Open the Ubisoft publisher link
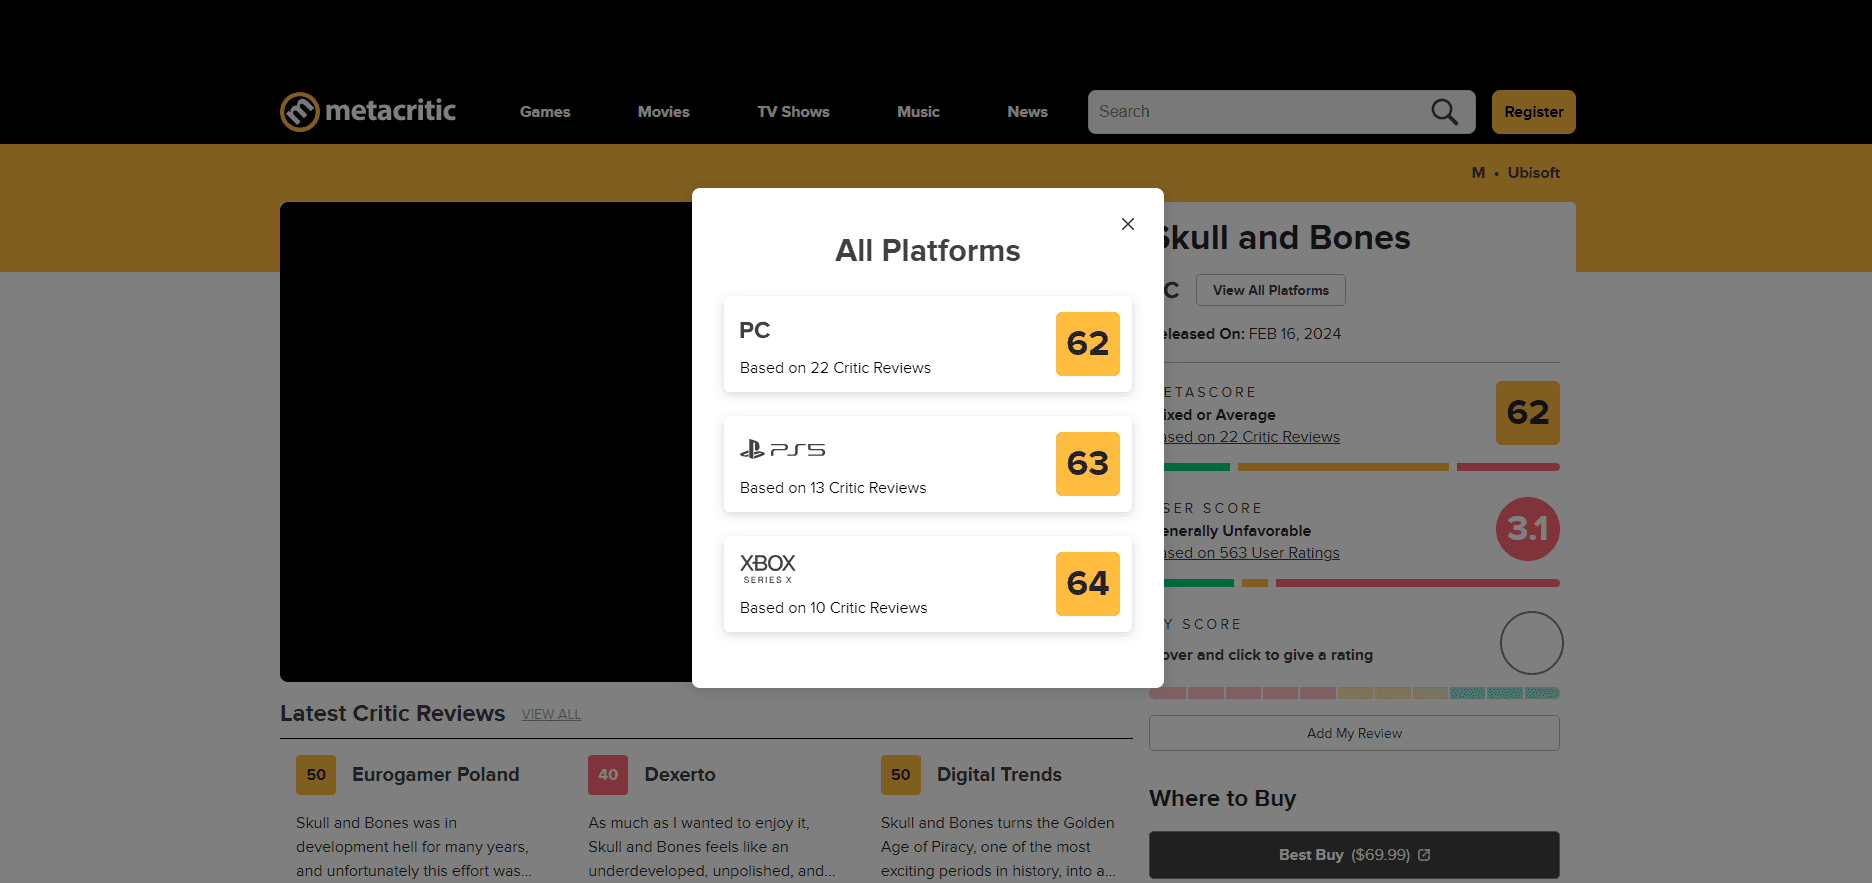Viewport: 1872px width, 883px height. tap(1533, 173)
